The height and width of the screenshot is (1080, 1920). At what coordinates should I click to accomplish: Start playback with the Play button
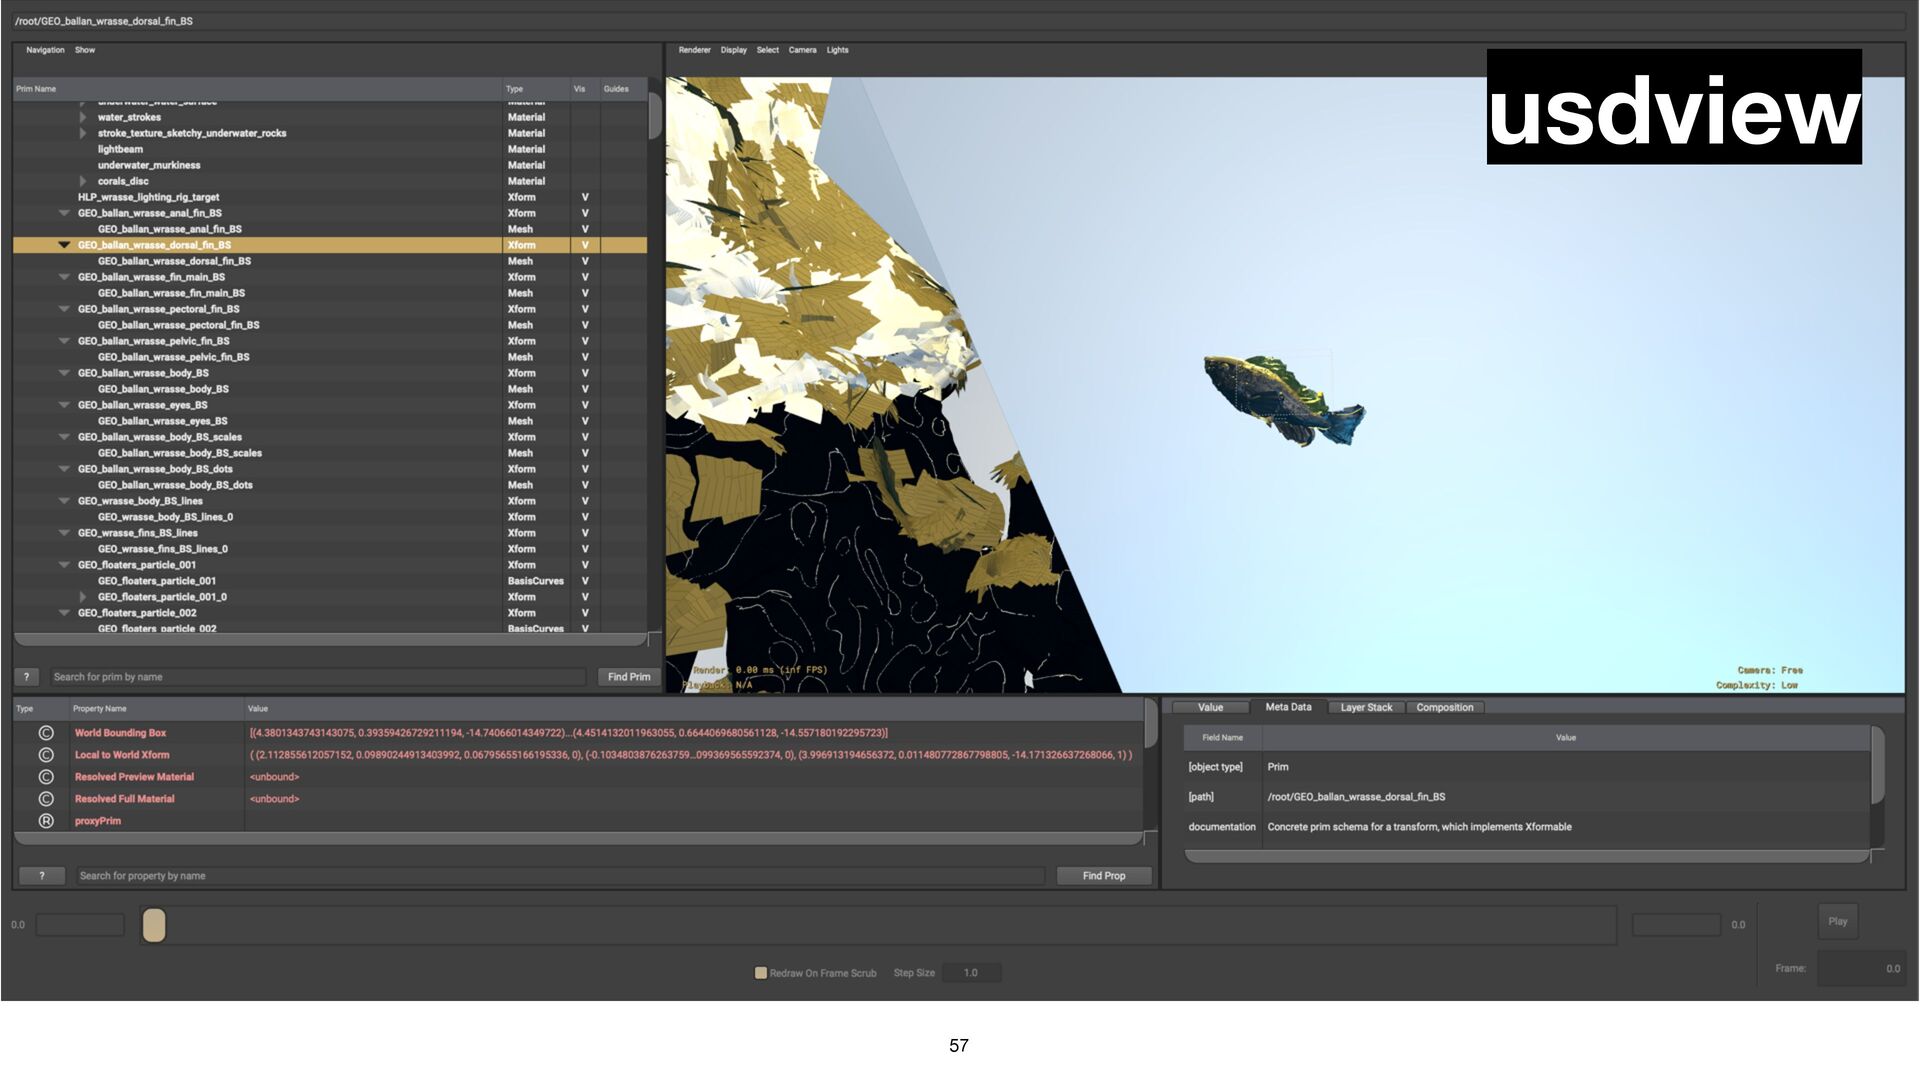(x=1838, y=922)
